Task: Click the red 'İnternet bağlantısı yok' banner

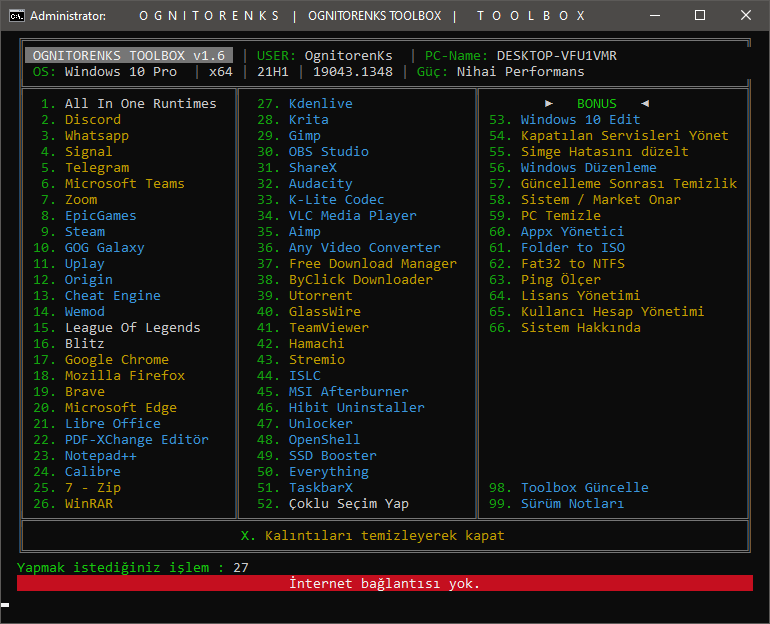Action: point(385,583)
